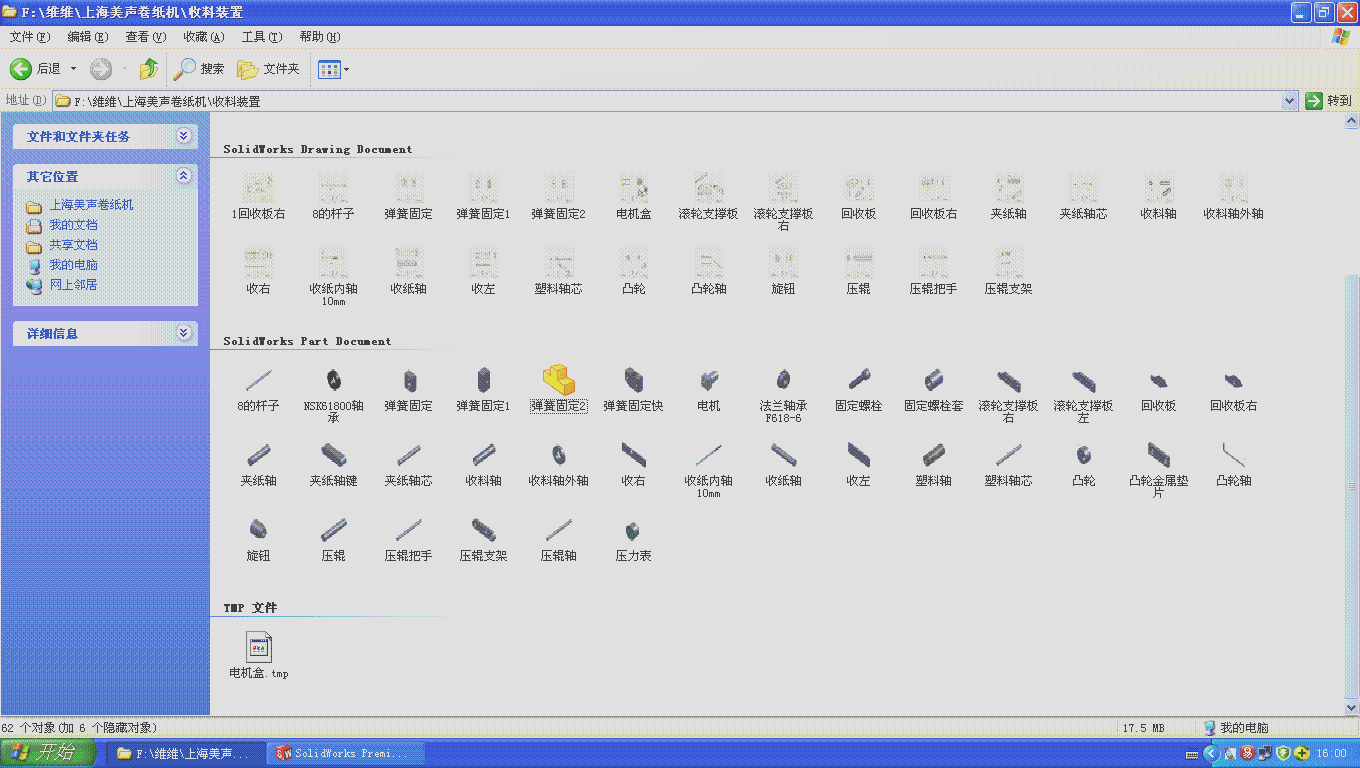
Task: Click the address bar path field
Action: coord(667,101)
